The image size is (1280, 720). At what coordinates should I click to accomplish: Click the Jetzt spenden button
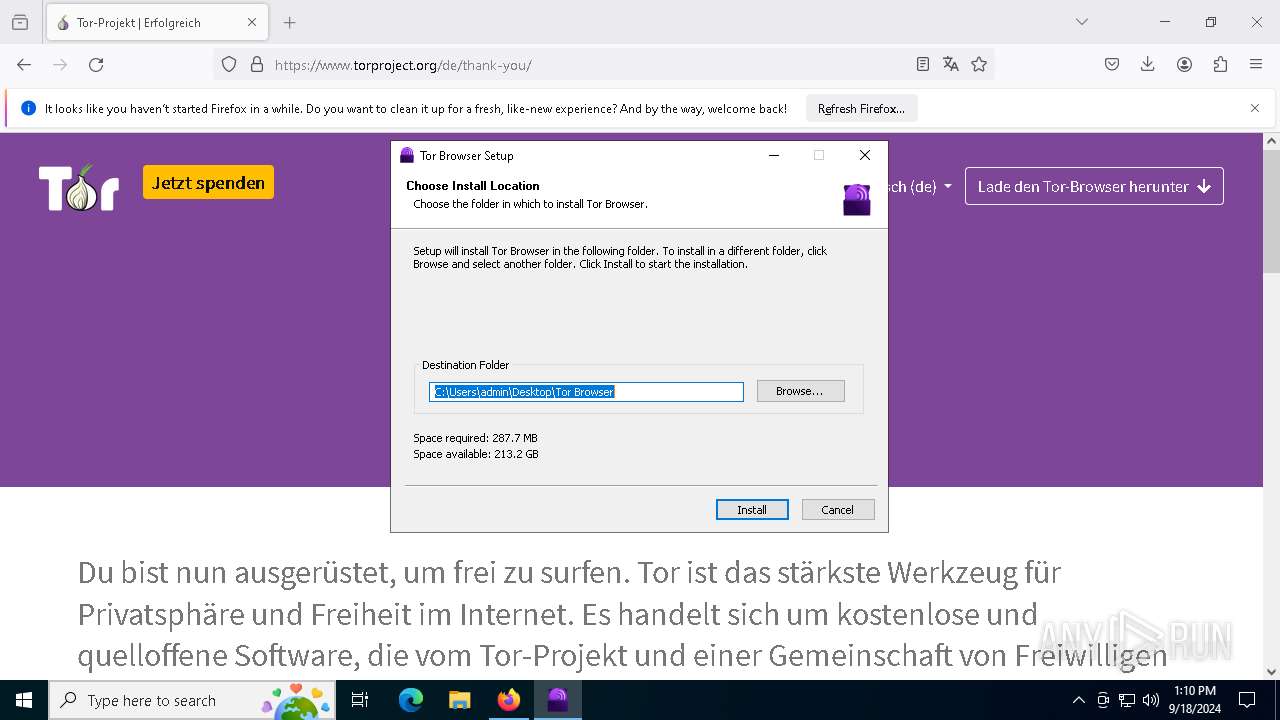pyautogui.click(x=208, y=183)
